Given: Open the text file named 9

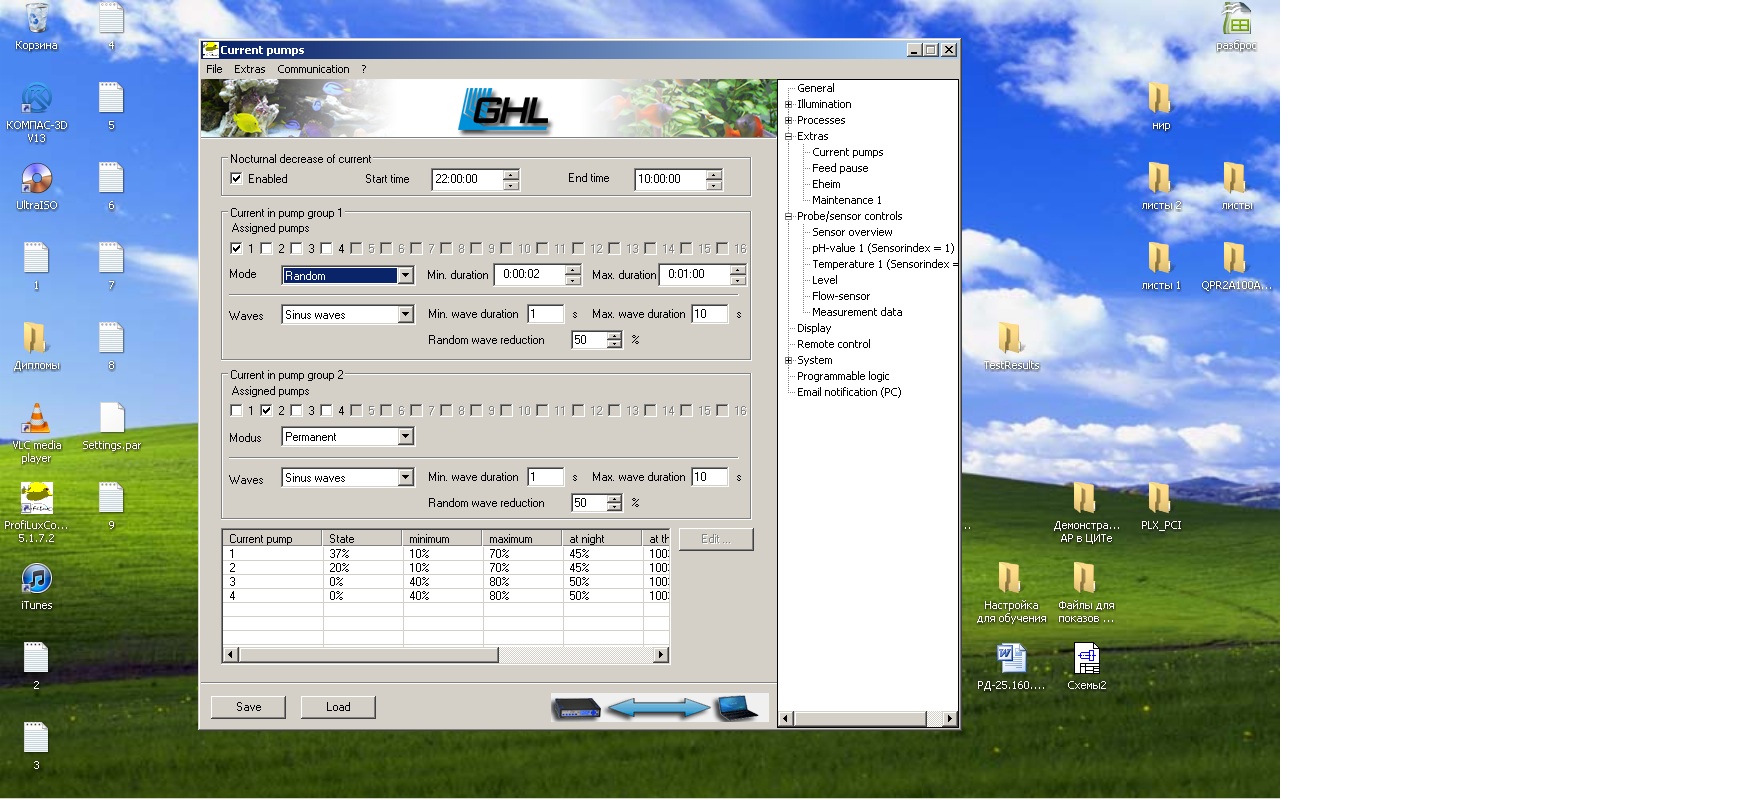Looking at the screenshot, I should click(111, 506).
